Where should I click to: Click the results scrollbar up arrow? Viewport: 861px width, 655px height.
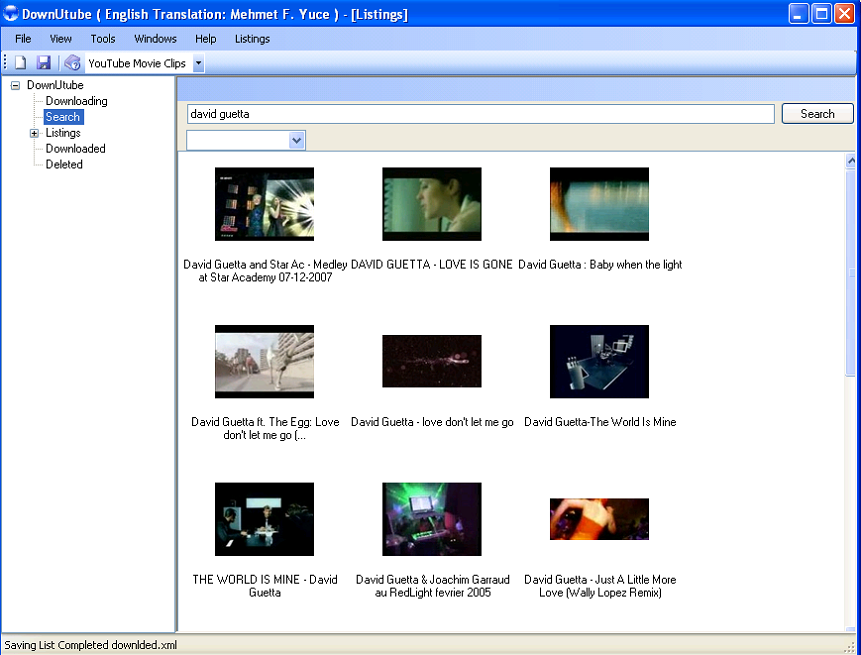point(851,161)
